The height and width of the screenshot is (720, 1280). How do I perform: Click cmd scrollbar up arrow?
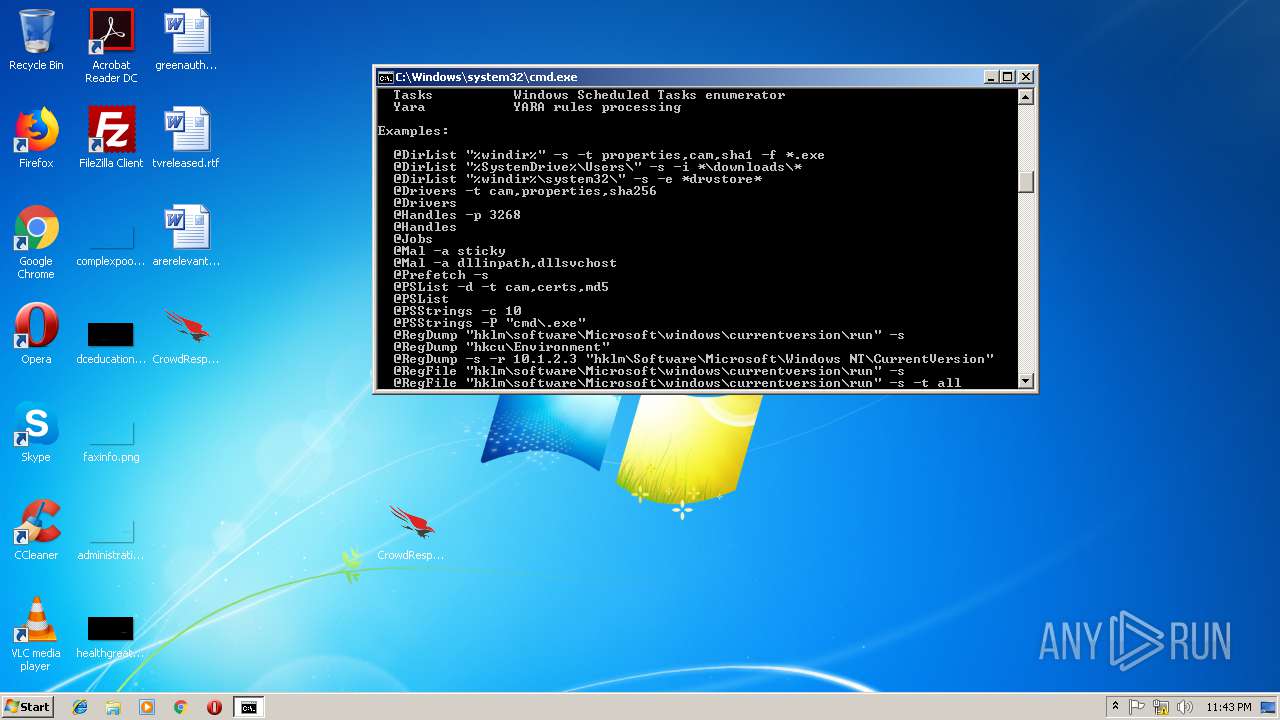coord(1025,97)
